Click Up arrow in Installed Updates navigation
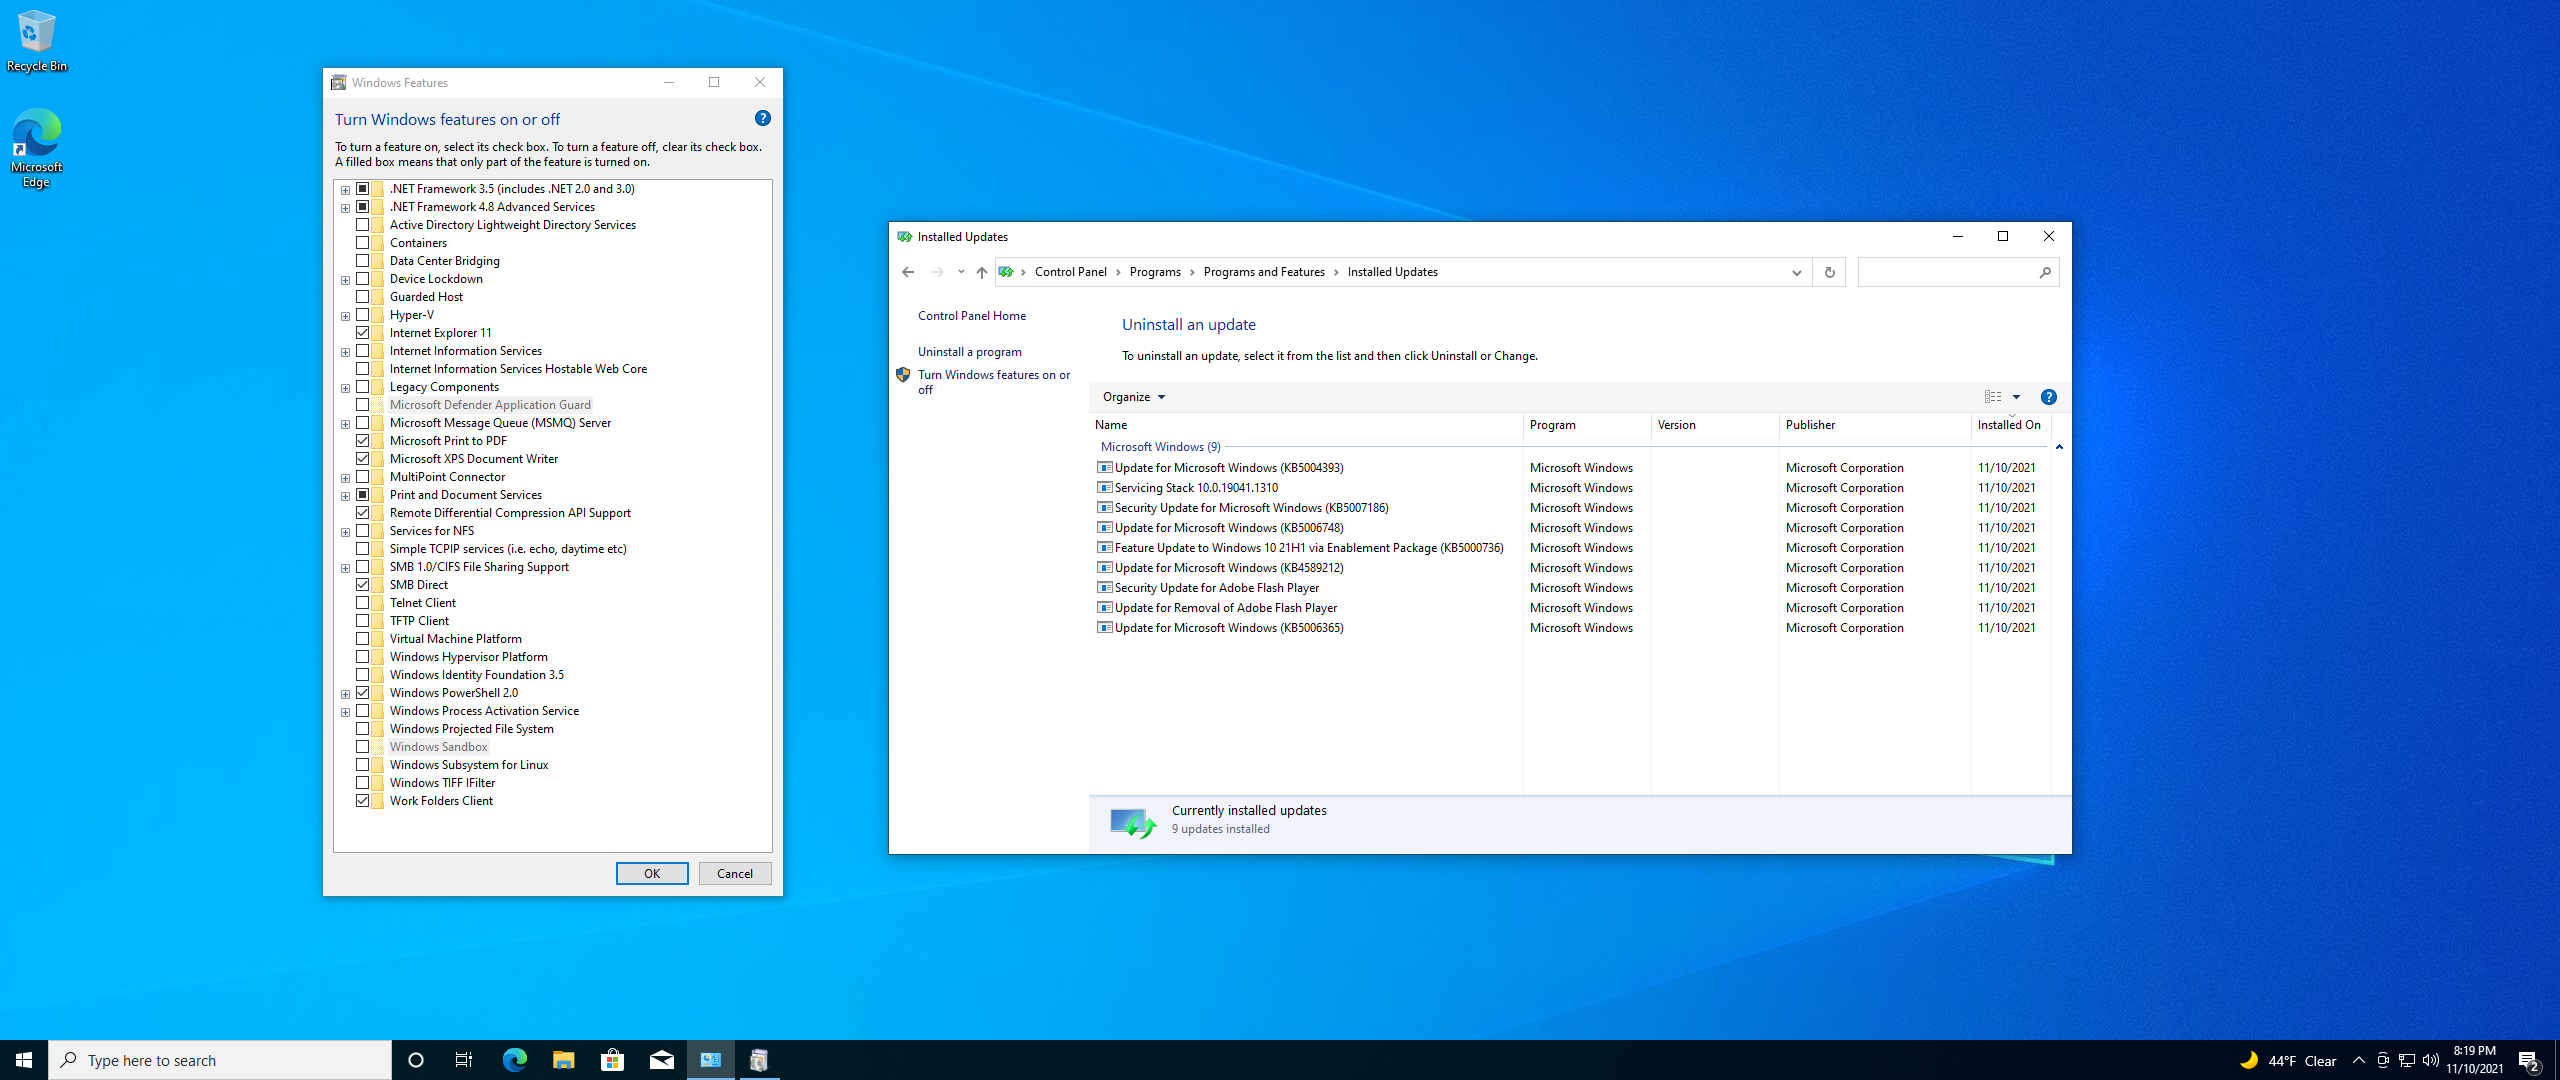 point(982,272)
